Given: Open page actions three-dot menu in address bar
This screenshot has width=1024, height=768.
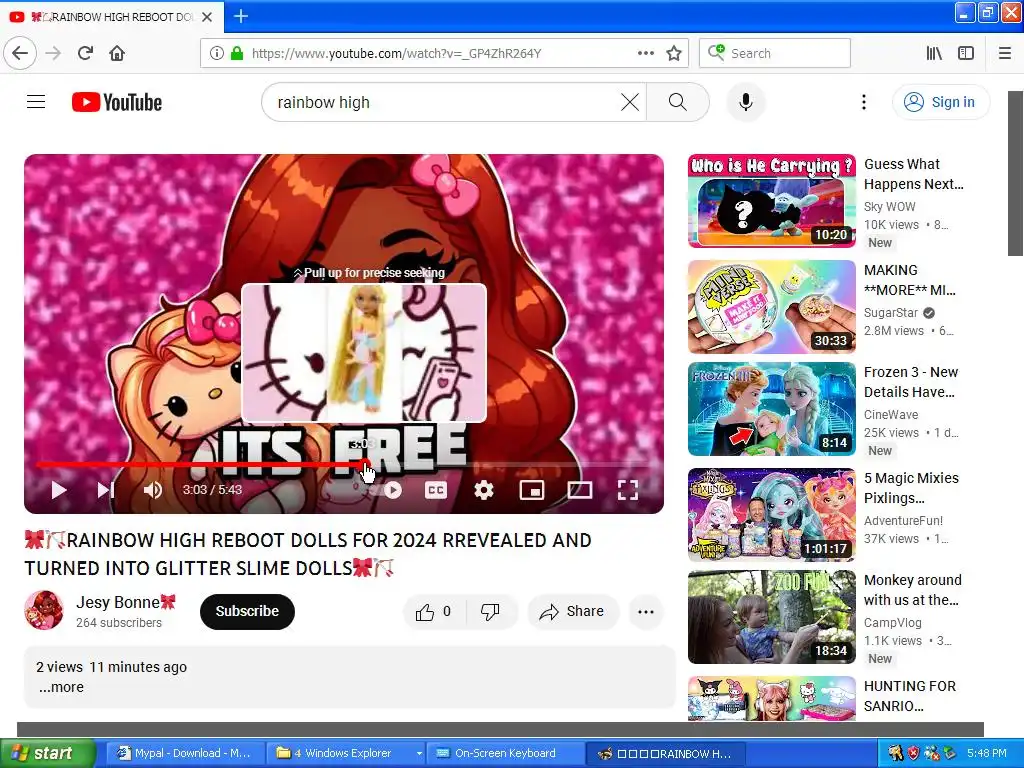Looking at the screenshot, I should click(645, 53).
